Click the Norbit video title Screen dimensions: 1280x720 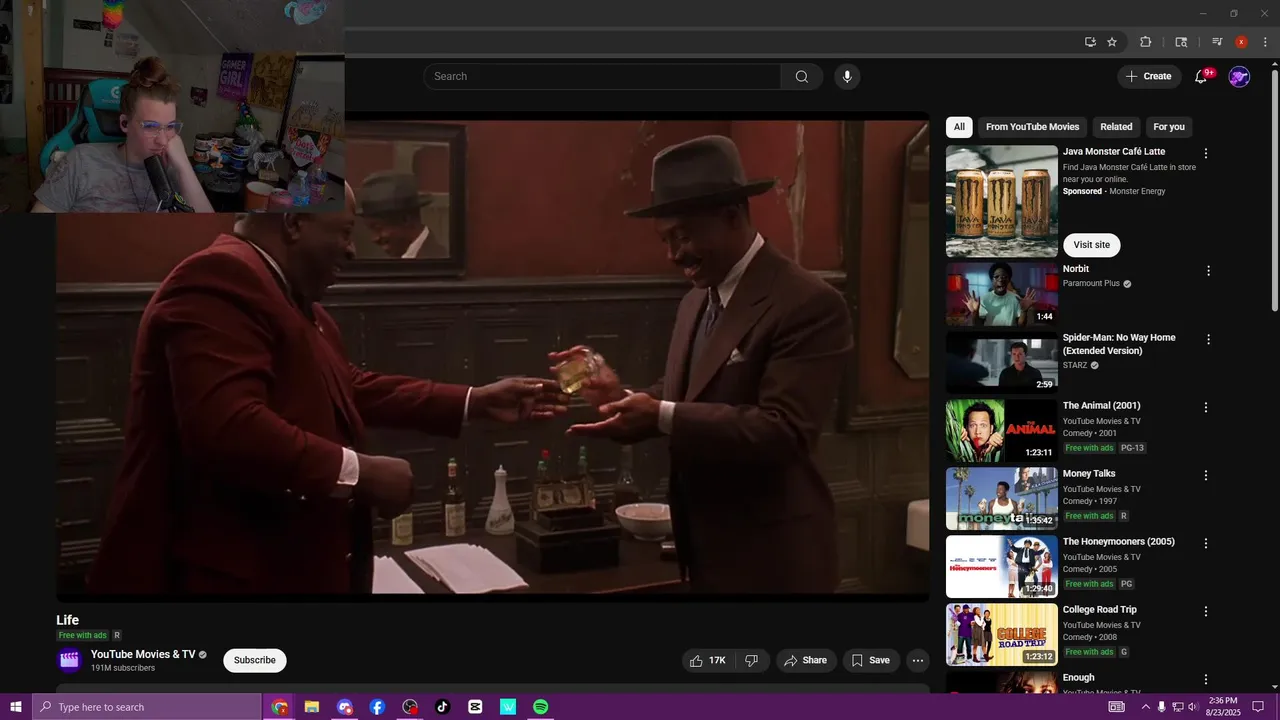[1076, 269]
